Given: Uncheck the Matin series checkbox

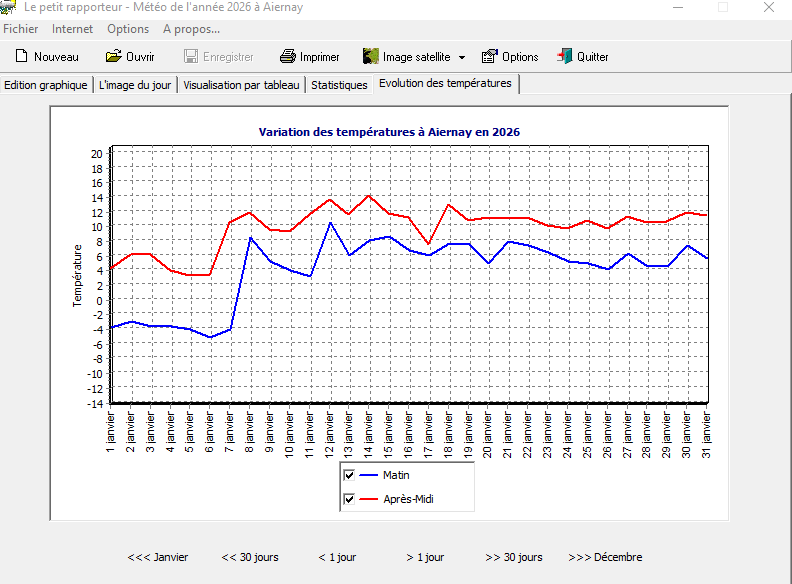Looking at the screenshot, I should coord(349,475).
